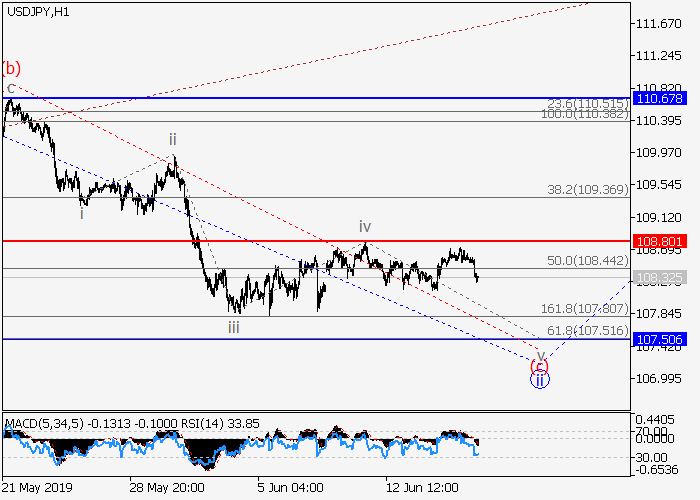
Task: Click the wave i label
Action: (x=82, y=212)
